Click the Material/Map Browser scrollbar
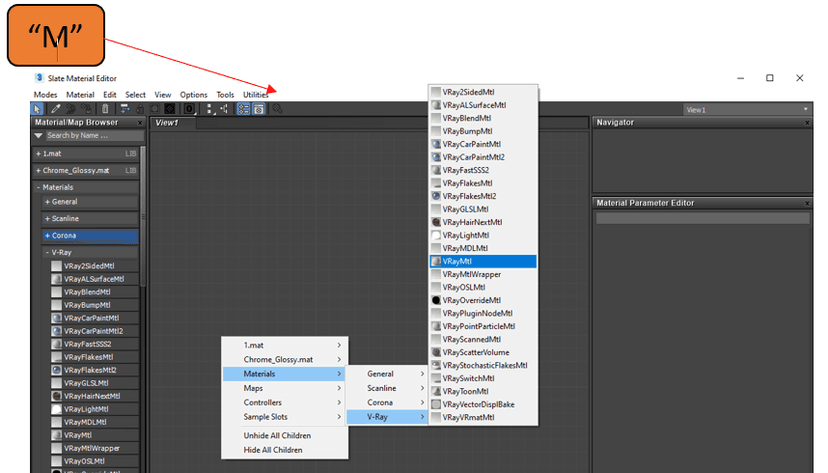 pos(143,216)
